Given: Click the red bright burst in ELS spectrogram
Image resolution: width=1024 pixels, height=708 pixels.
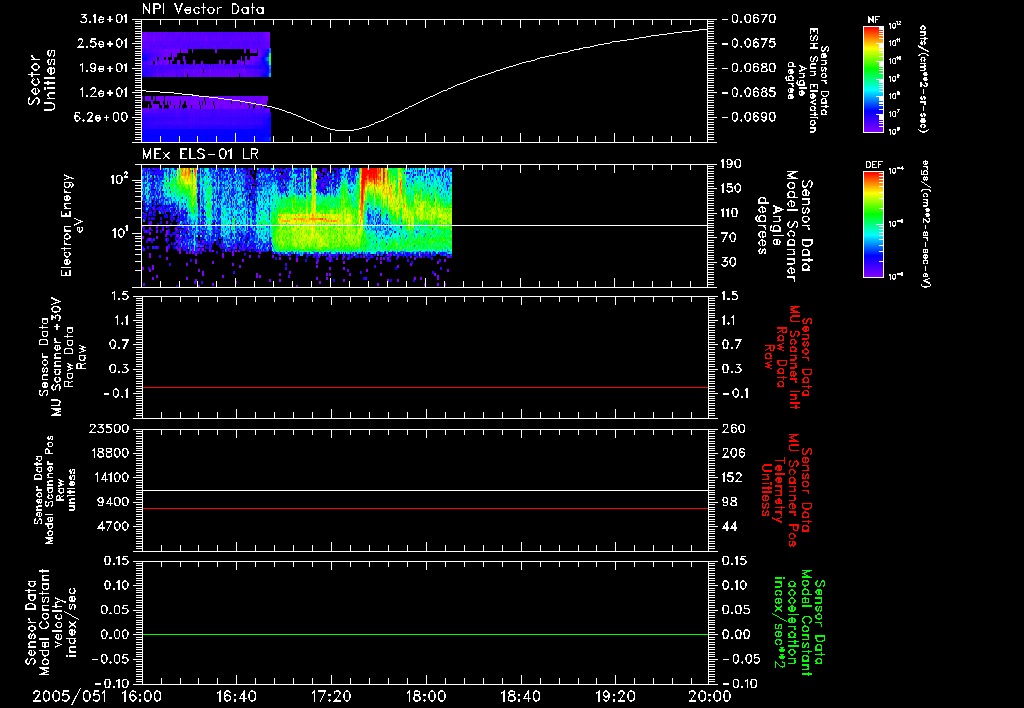Looking at the screenshot, I should point(373,175).
